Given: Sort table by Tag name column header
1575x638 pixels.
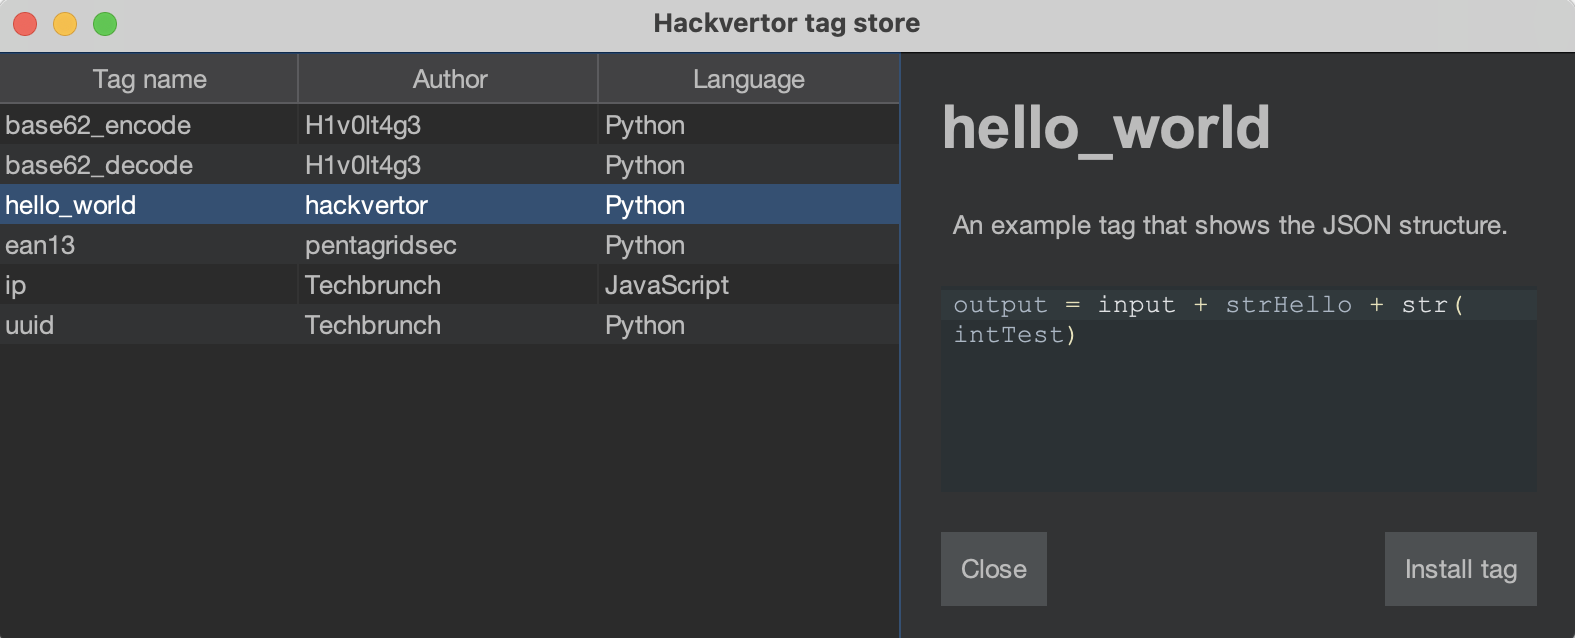Looking at the screenshot, I should coord(149,79).
